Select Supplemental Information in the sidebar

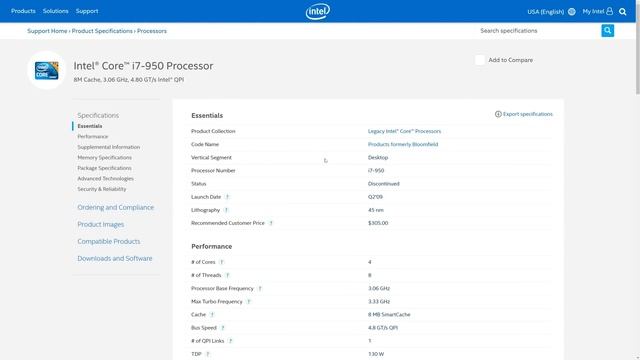coord(109,147)
